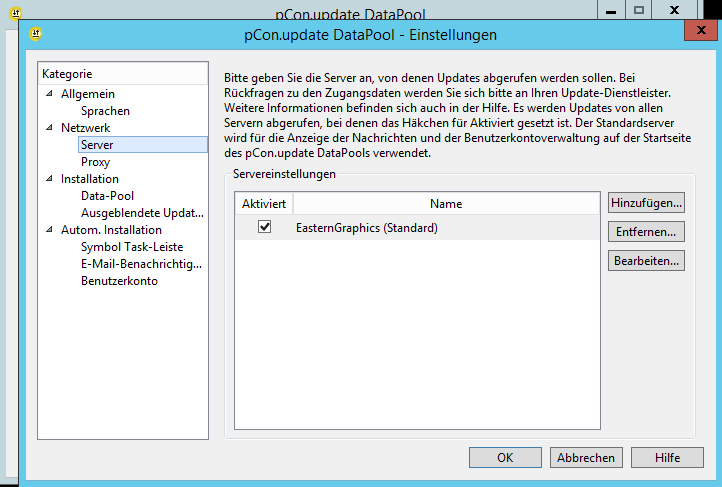Uncheck the Aktiviert checkbox for EasternGraphics
The width and height of the screenshot is (722, 487).
pos(264,227)
